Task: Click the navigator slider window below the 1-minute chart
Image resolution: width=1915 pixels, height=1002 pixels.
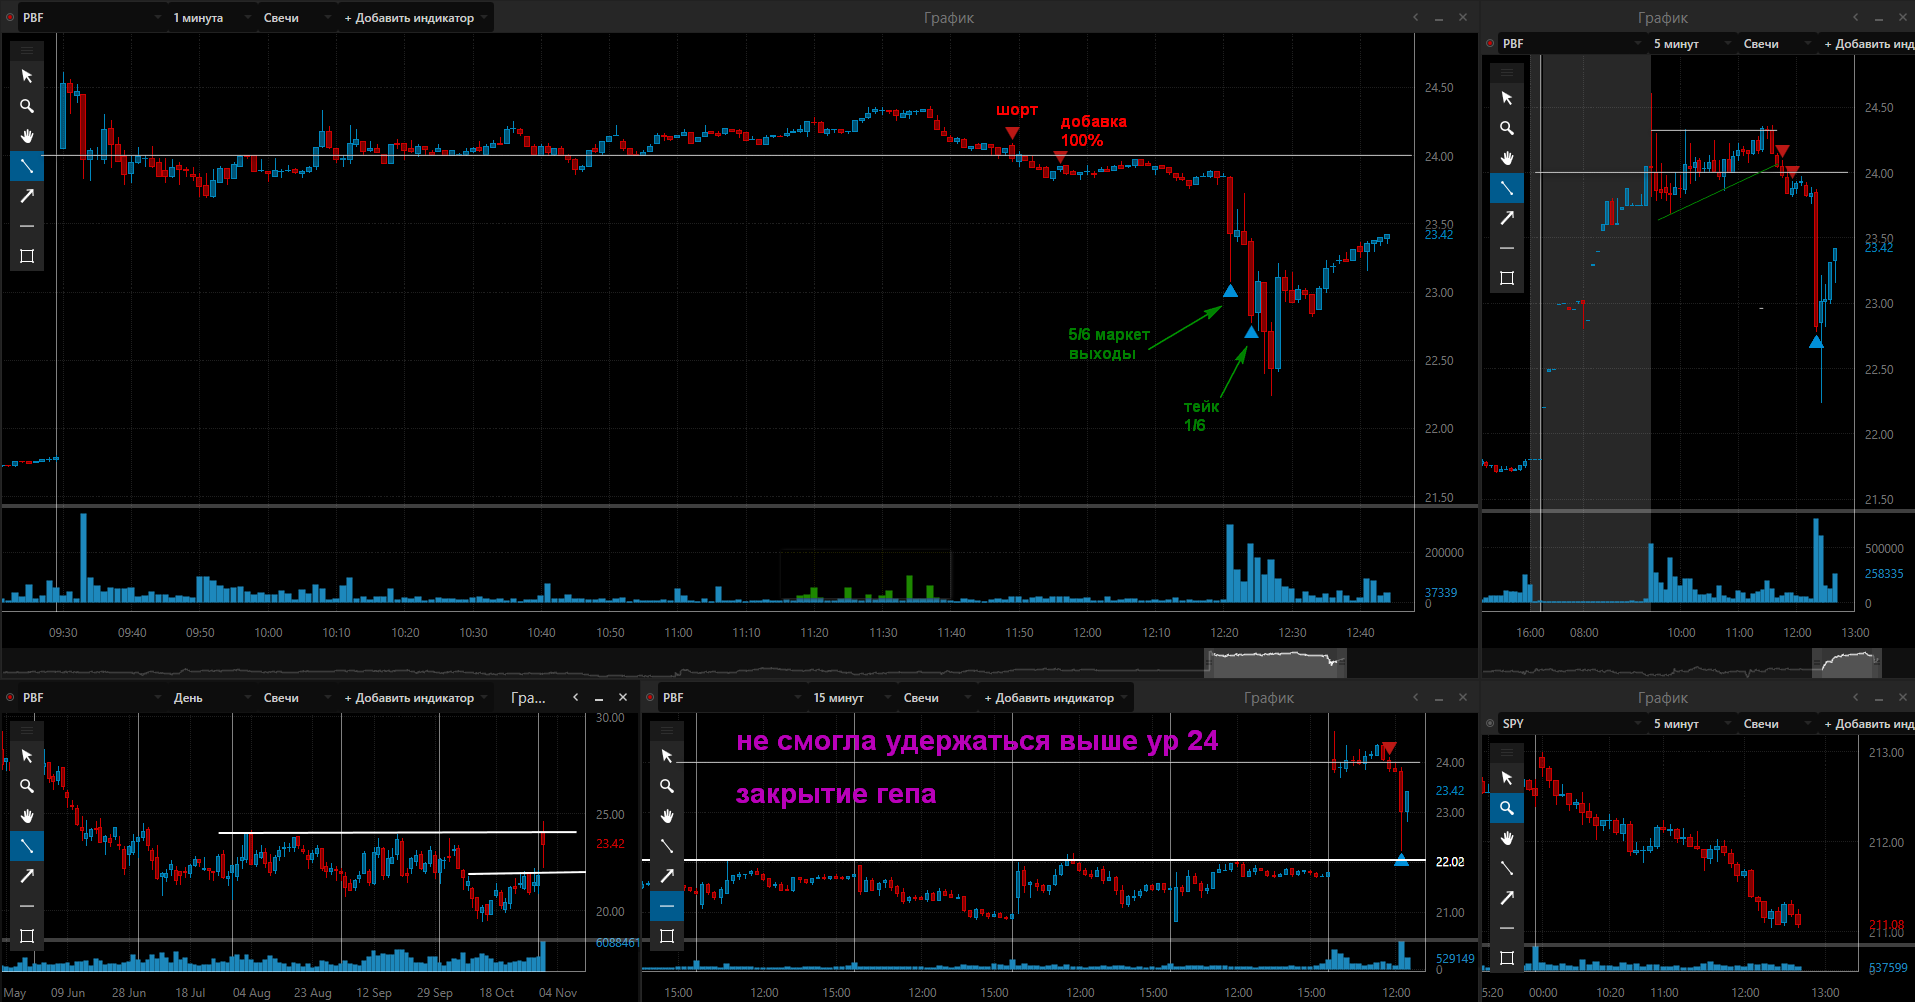Action: coord(1275,662)
